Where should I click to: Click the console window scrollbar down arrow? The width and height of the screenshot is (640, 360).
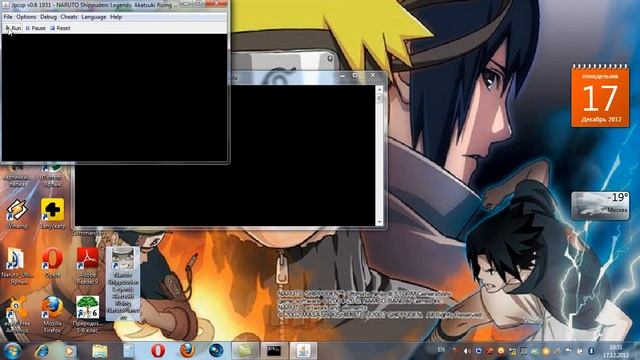[x=380, y=222]
